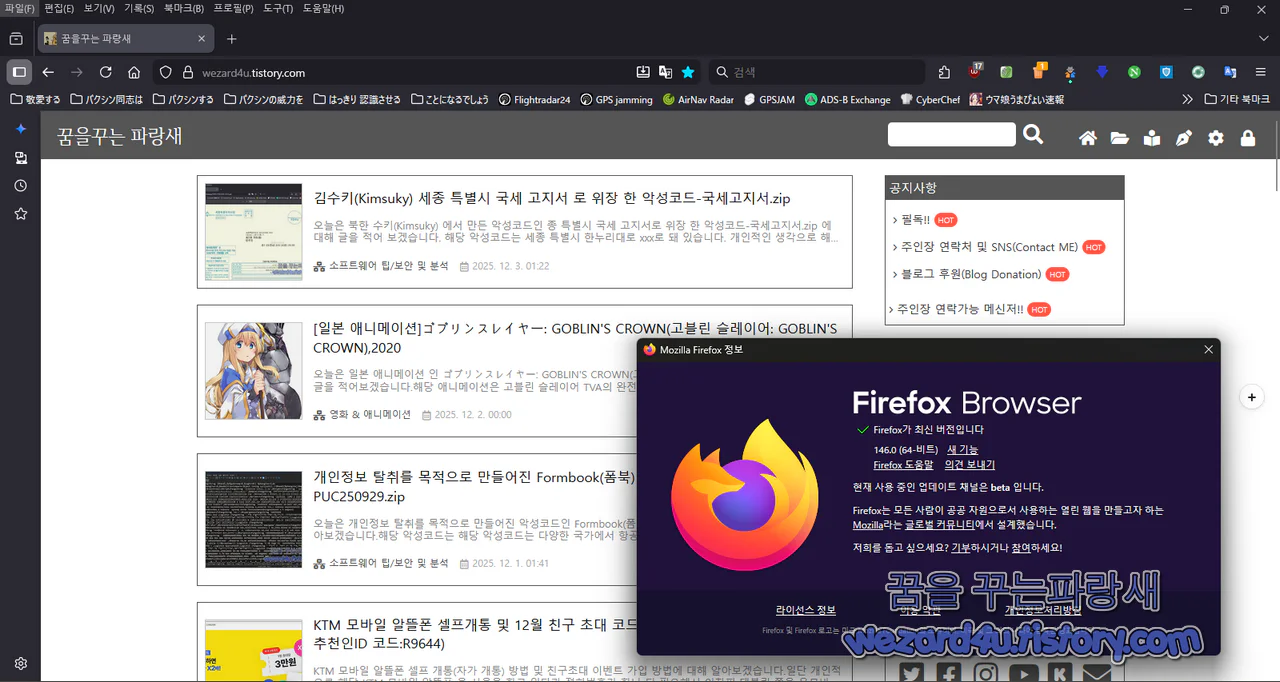The width and height of the screenshot is (1280, 682).
Task: Open 파일(F) menu
Action: 19,9
